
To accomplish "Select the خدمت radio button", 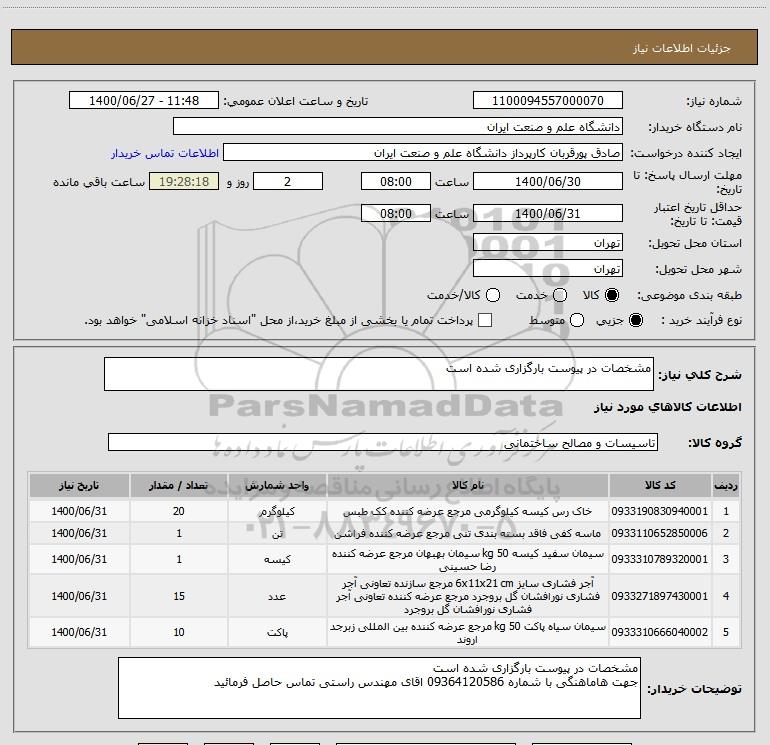I will (560, 295).
